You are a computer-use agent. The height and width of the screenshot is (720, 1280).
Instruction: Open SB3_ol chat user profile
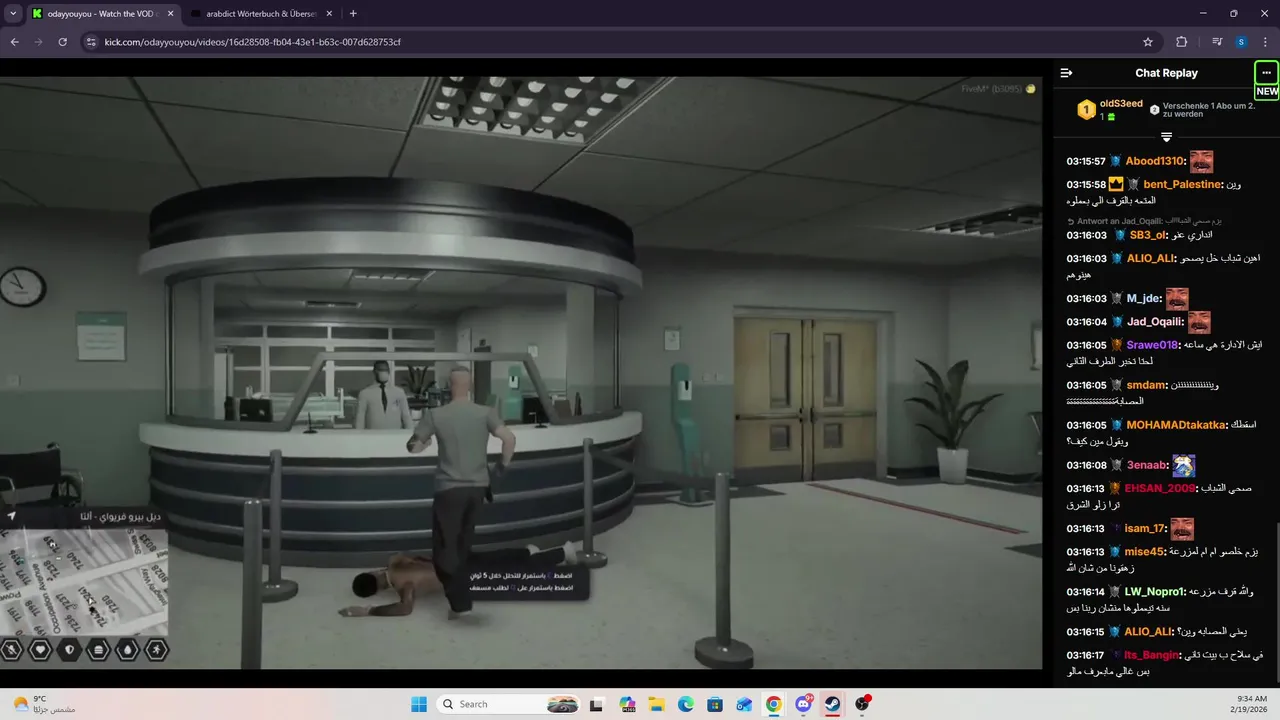1148,235
